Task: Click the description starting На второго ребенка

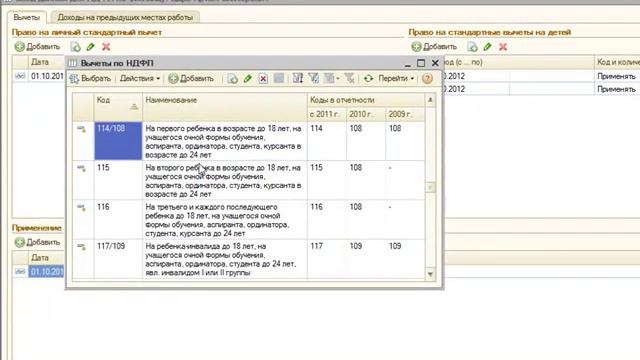Action: [x=223, y=180]
